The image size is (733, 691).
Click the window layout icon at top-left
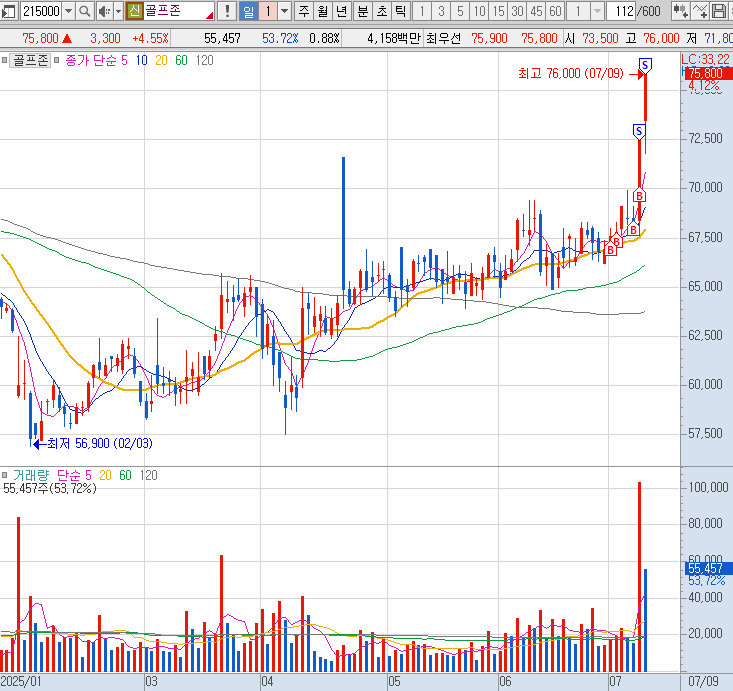pos(9,11)
